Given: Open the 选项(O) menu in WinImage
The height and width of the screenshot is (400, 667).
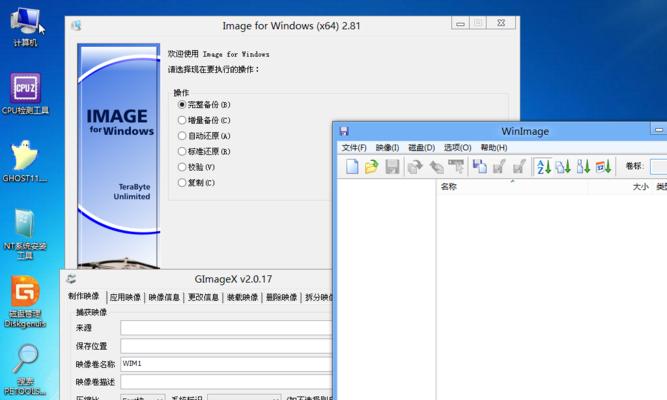Looking at the screenshot, I should (x=457, y=148).
